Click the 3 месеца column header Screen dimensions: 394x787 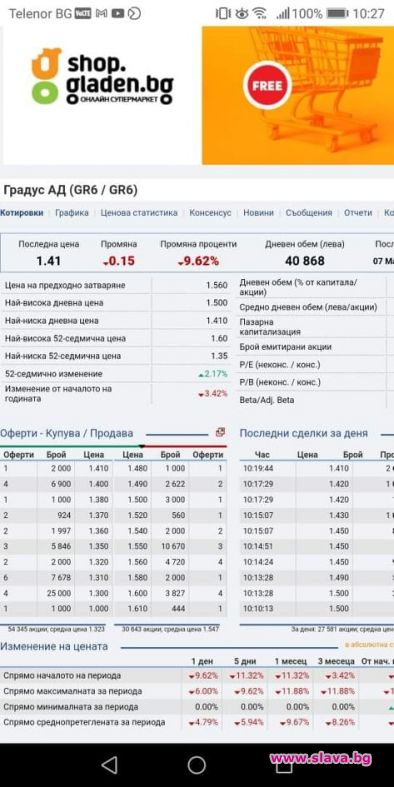pyautogui.click(x=336, y=662)
